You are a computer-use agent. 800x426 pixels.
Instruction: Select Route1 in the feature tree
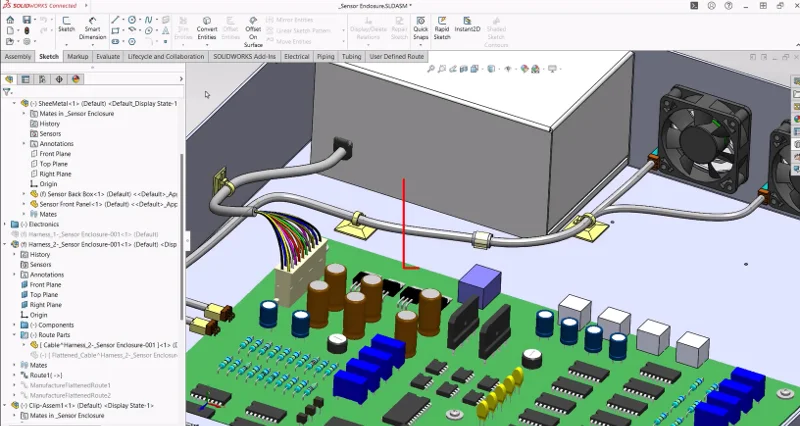coord(48,375)
